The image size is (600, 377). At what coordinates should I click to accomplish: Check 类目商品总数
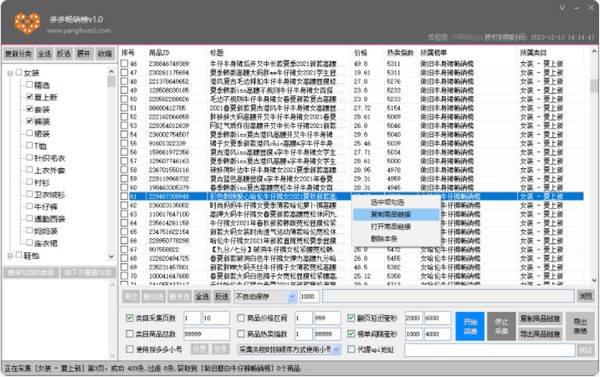129,334
